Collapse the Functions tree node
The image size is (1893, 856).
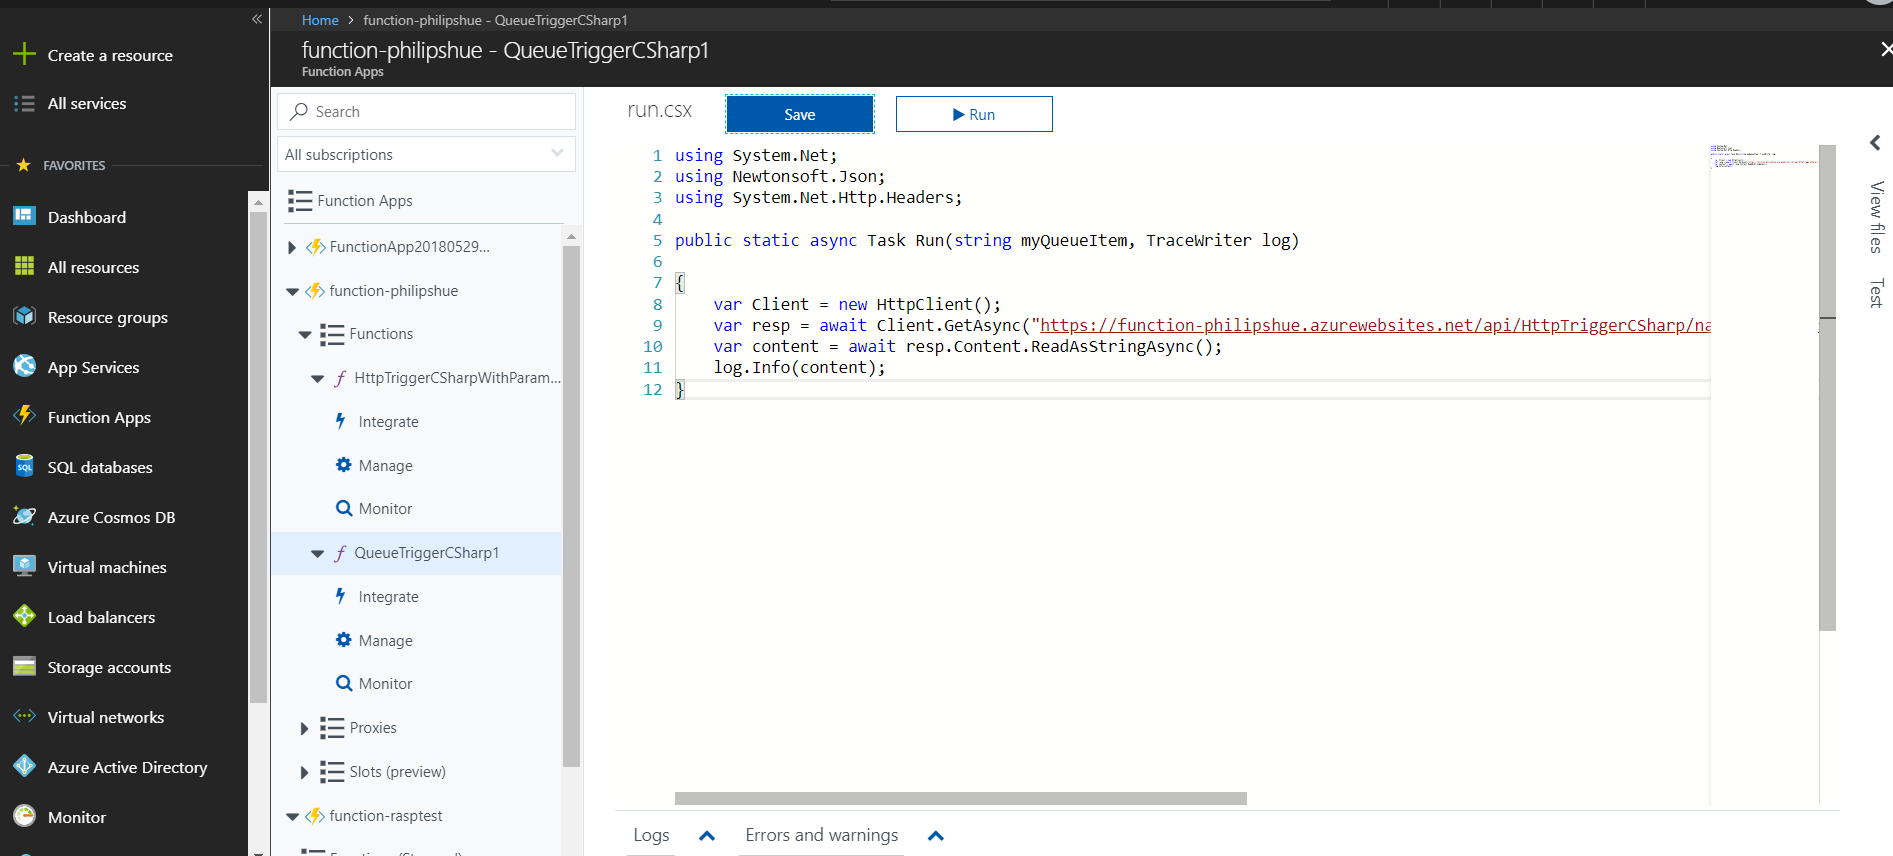(x=305, y=334)
